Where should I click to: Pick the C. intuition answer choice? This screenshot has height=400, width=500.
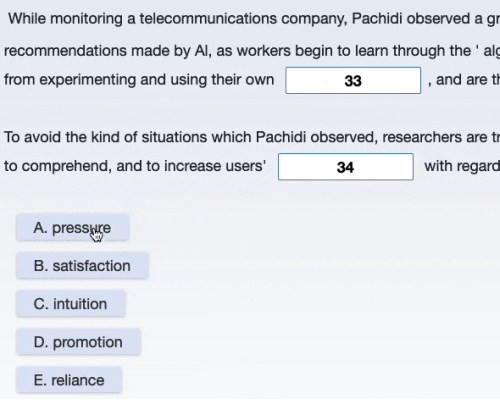[71, 304]
